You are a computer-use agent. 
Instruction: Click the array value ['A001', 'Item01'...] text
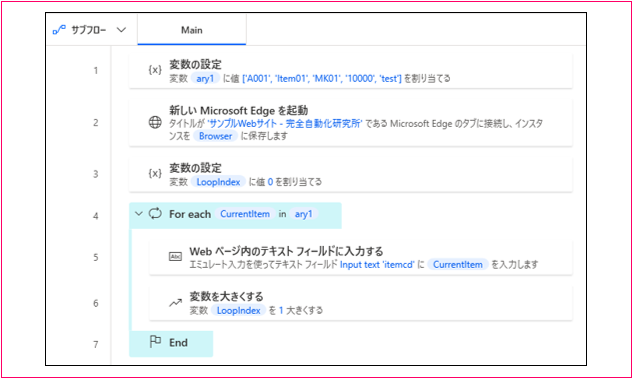click(322, 78)
